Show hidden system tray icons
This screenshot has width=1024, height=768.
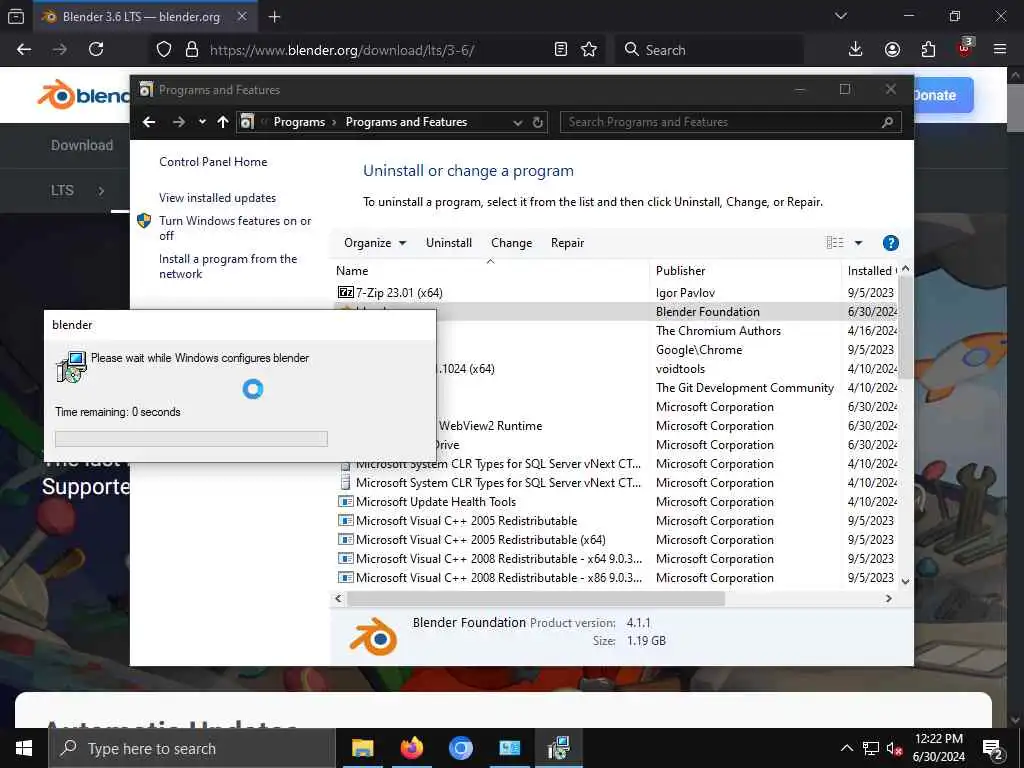846,748
